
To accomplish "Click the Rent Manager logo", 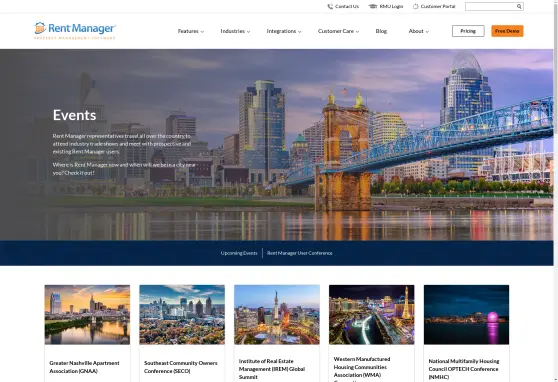I will (75, 31).
